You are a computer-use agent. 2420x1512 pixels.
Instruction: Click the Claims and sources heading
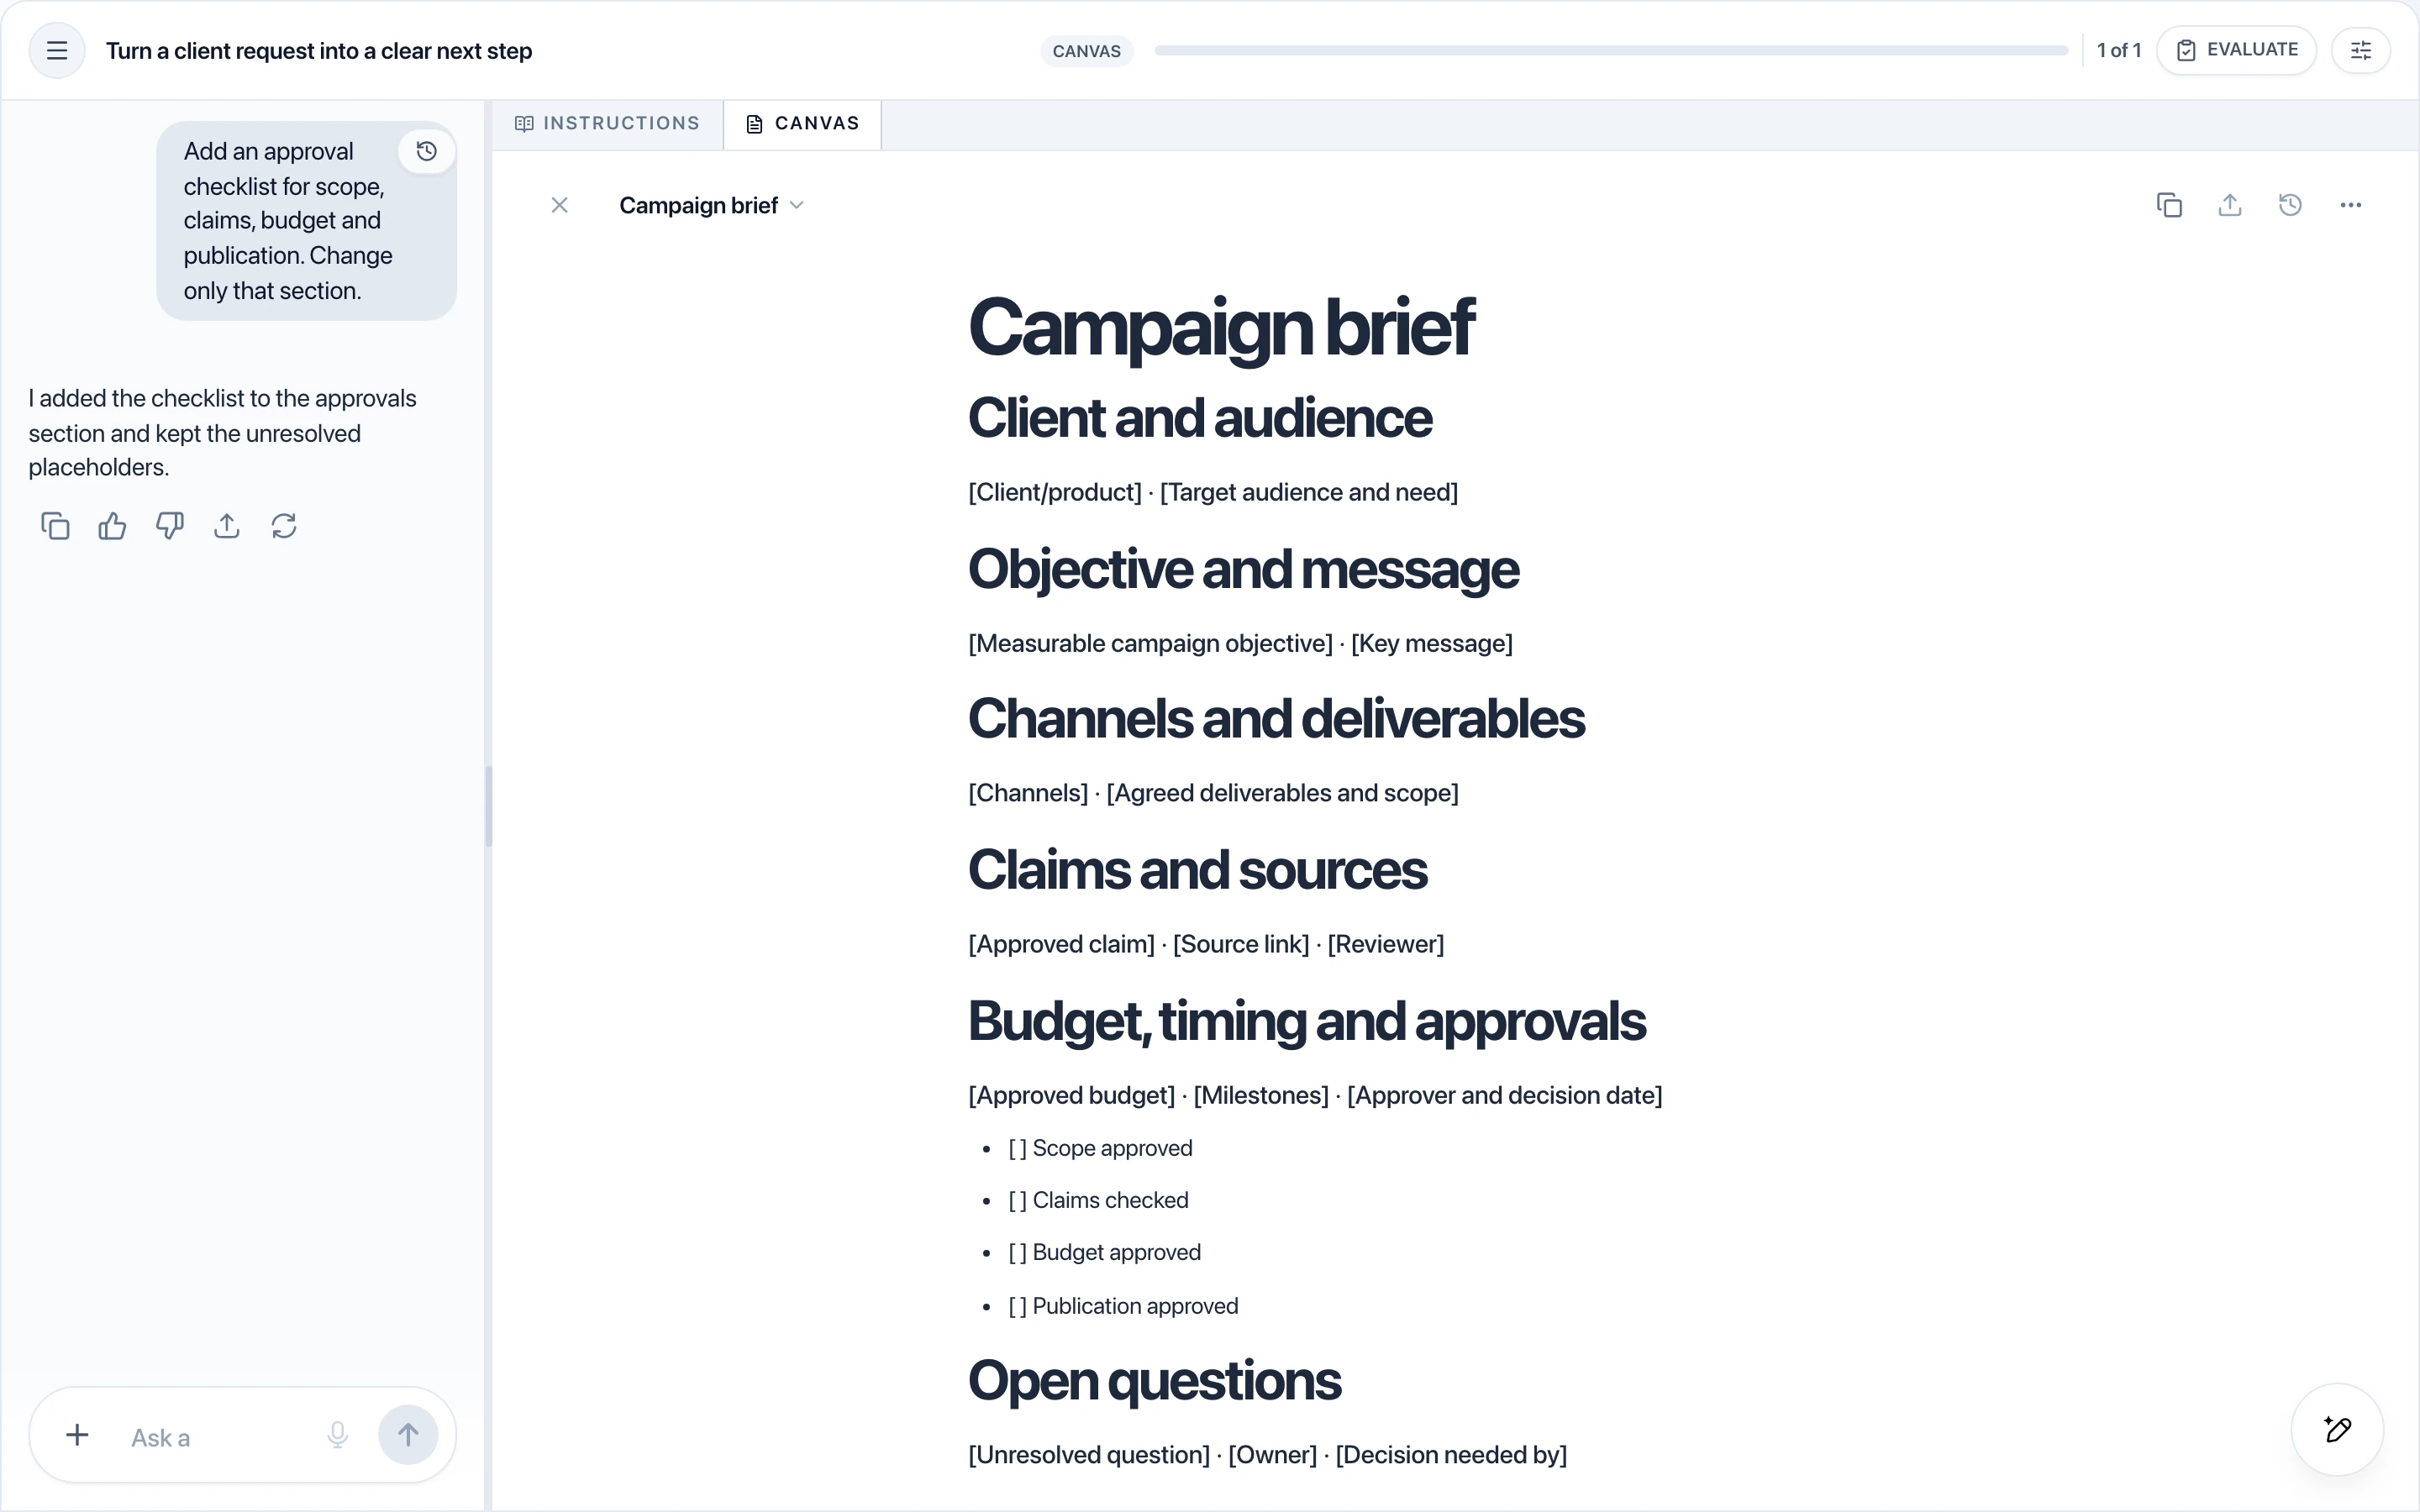pyautogui.click(x=1197, y=870)
